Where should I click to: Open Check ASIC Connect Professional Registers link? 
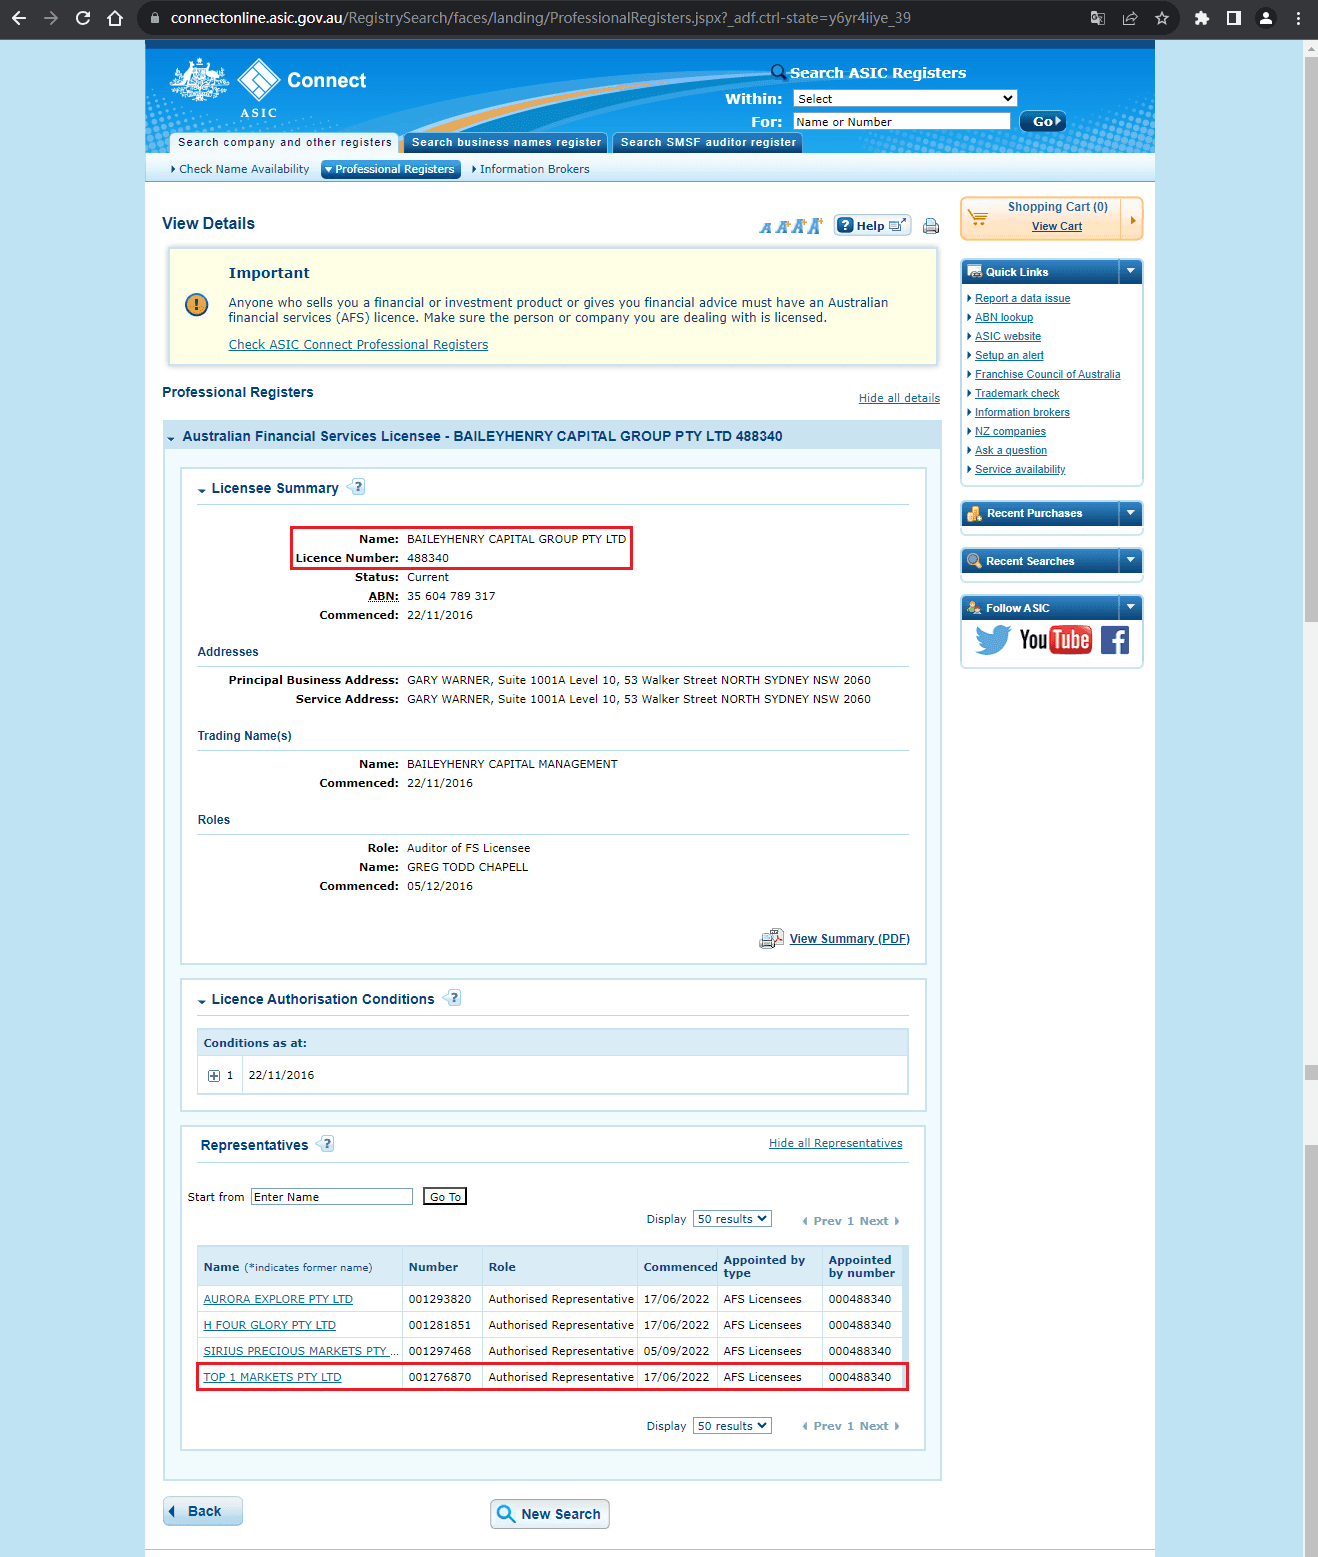(x=358, y=345)
